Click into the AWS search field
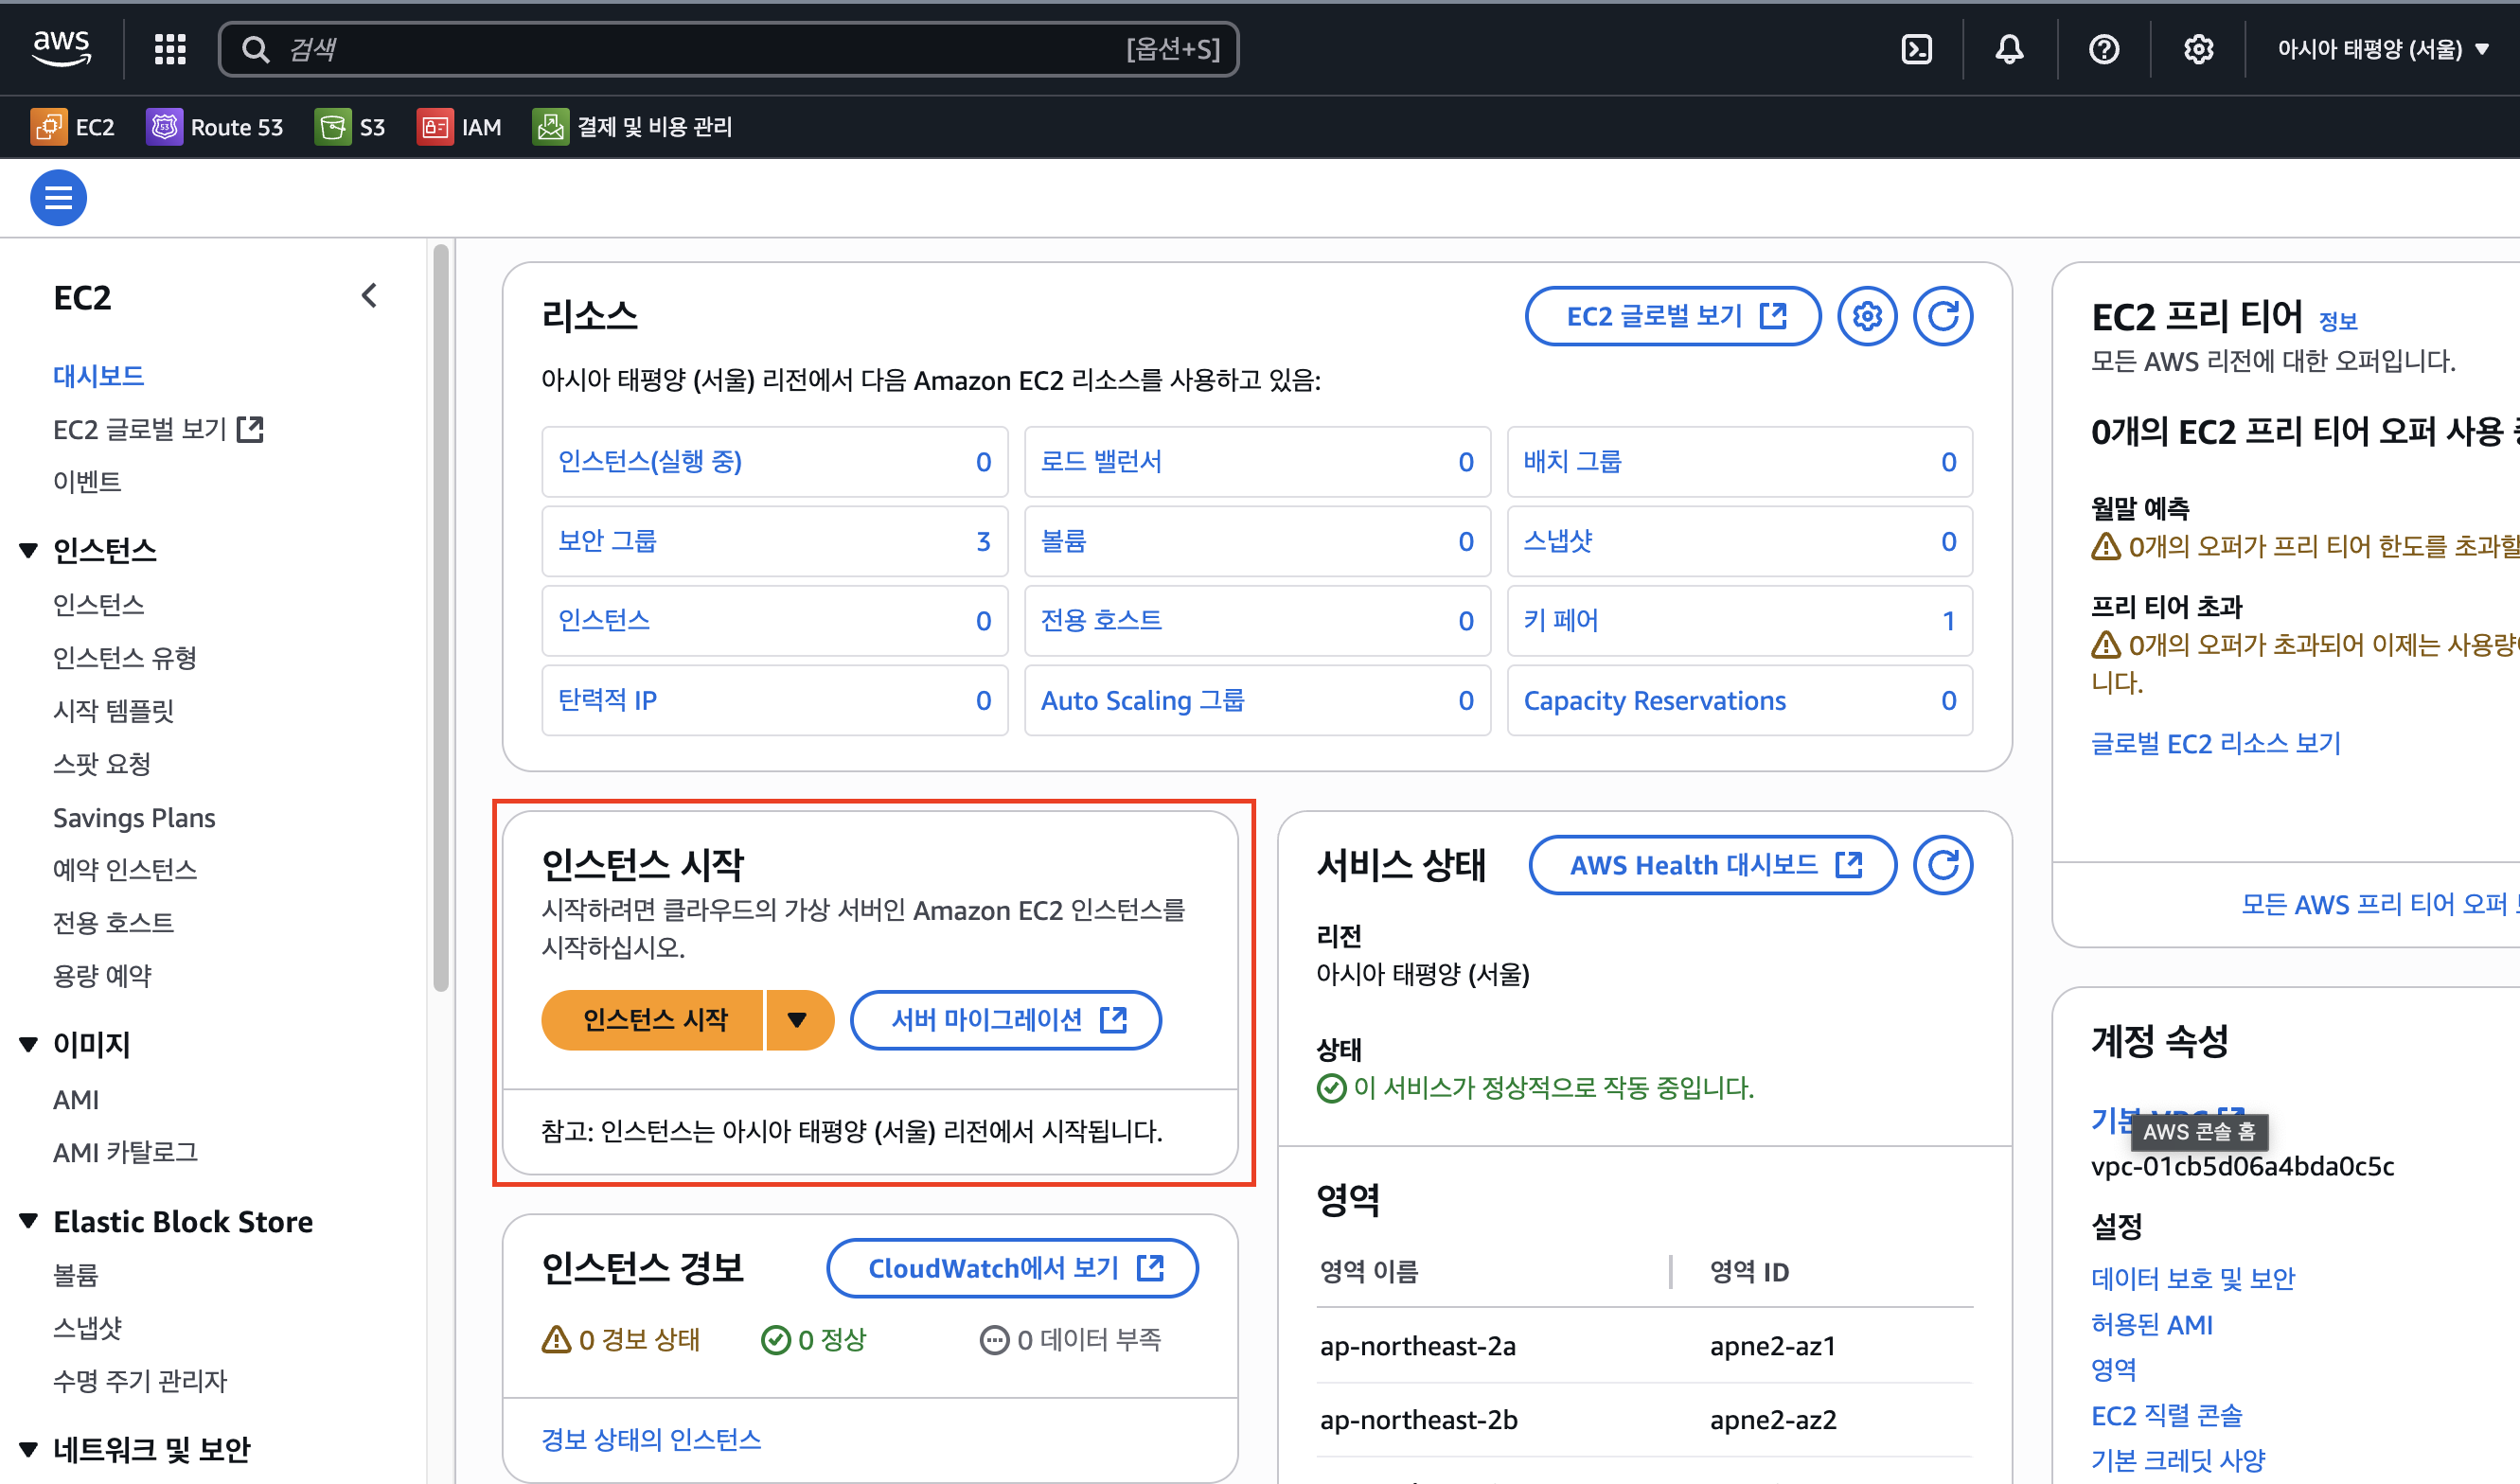 click(x=700, y=49)
